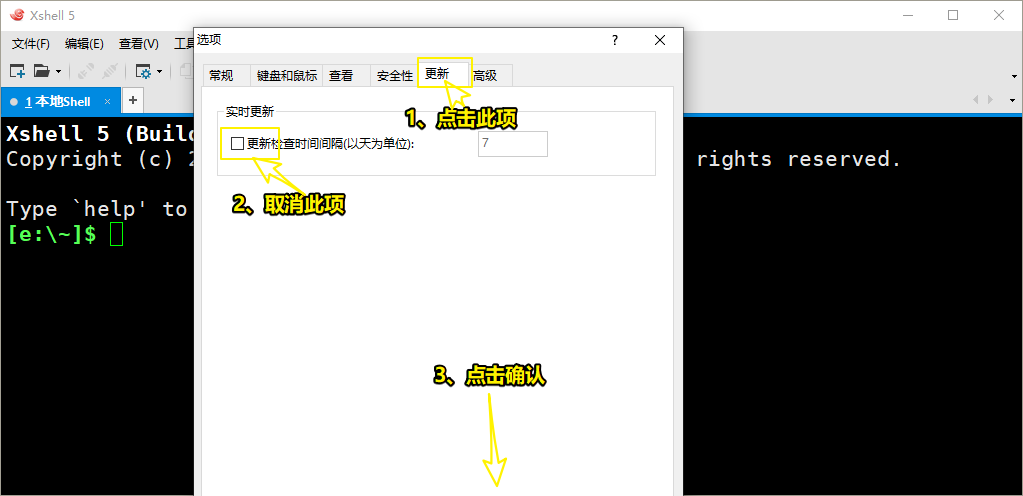This screenshot has width=1023, height=496.
Task: Click the Open folder toolbar icon
Action: tap(42, 70)
